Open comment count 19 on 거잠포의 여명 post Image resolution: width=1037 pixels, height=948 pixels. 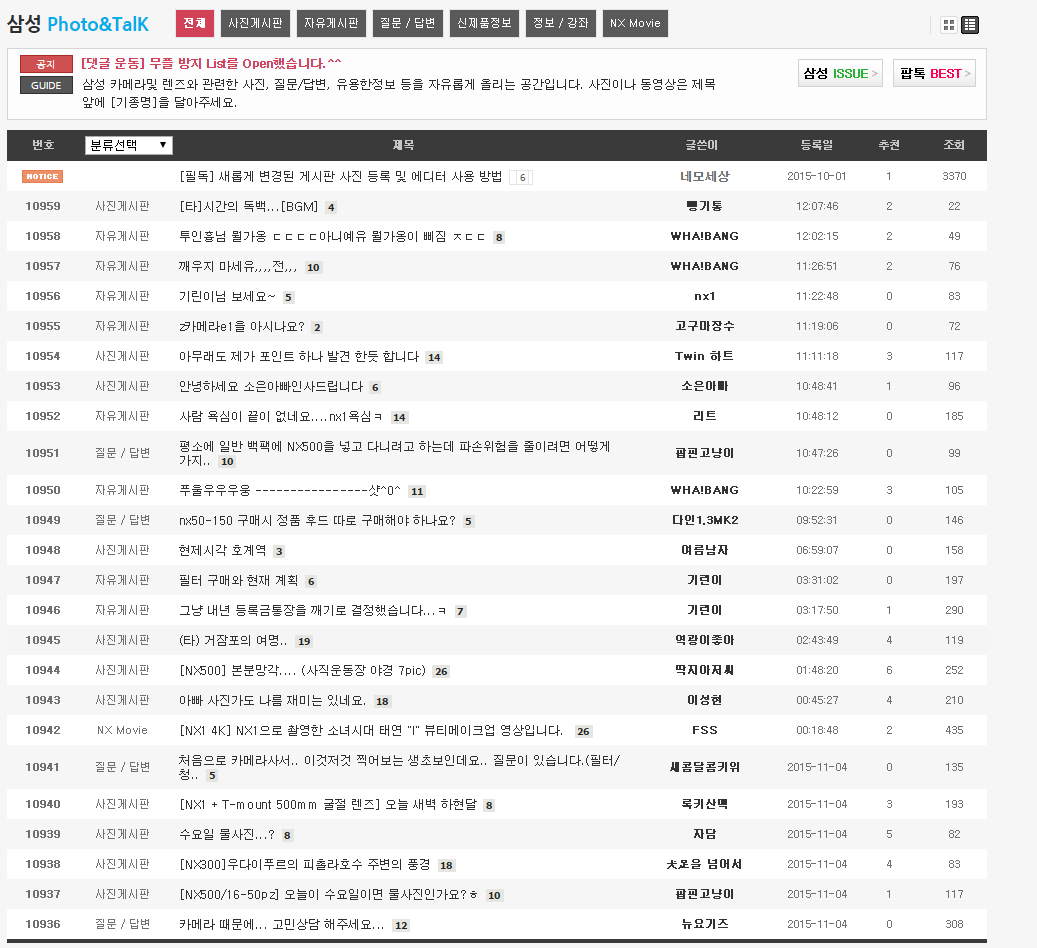point(304,641)
